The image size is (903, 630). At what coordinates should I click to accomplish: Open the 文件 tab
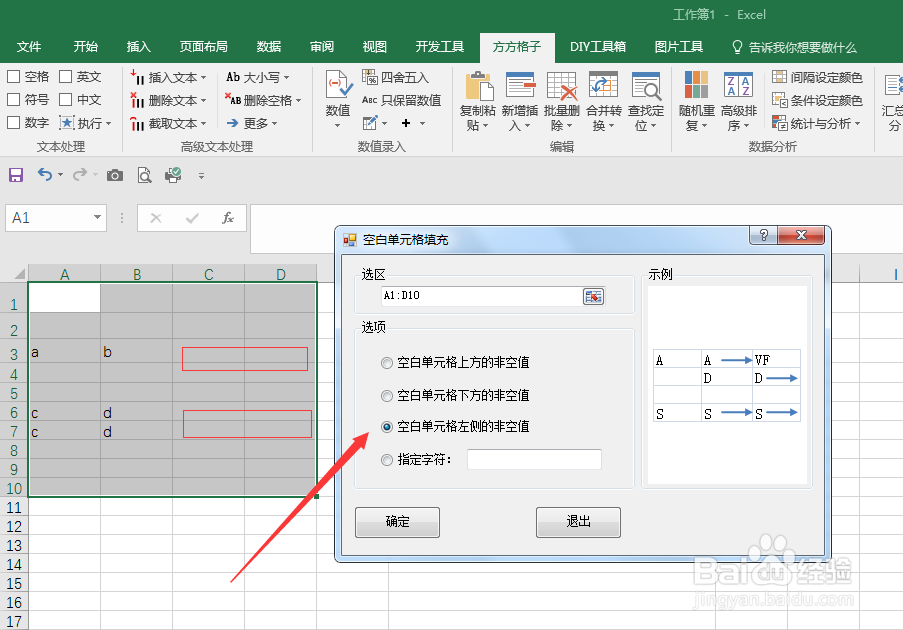pos(29,47)
